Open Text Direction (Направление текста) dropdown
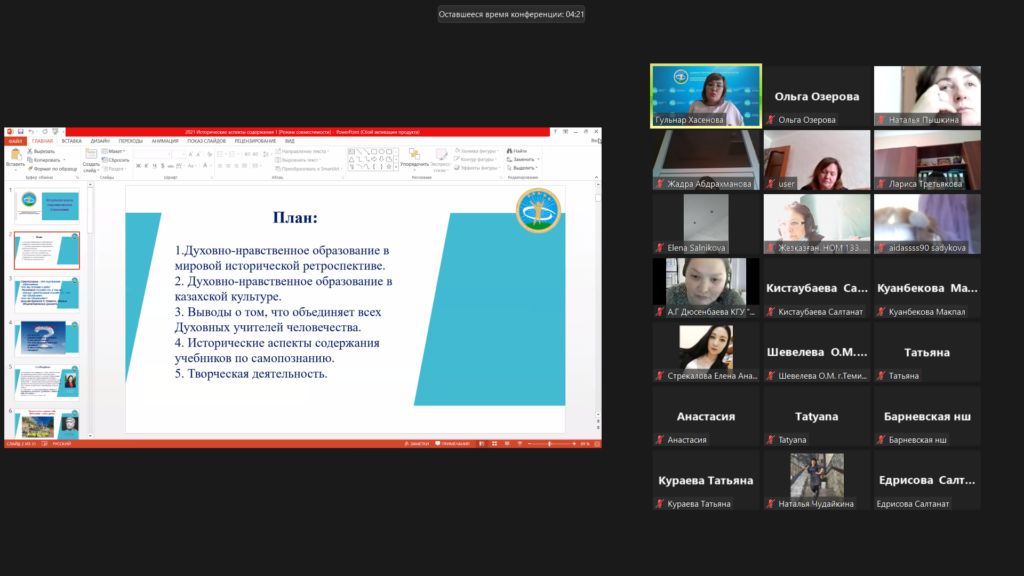The height and width of the screenshot is (576, 1024). (x=302, y=152)
